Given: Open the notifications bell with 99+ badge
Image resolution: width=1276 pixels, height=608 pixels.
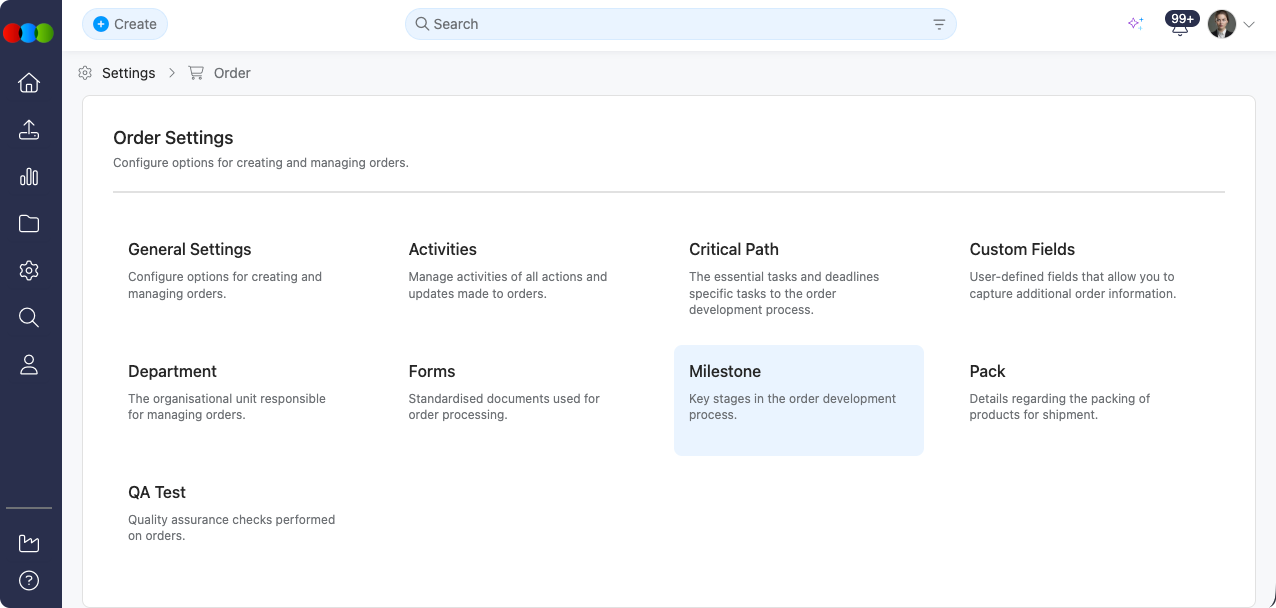Looking at the screenshot, I should 1180,25.
